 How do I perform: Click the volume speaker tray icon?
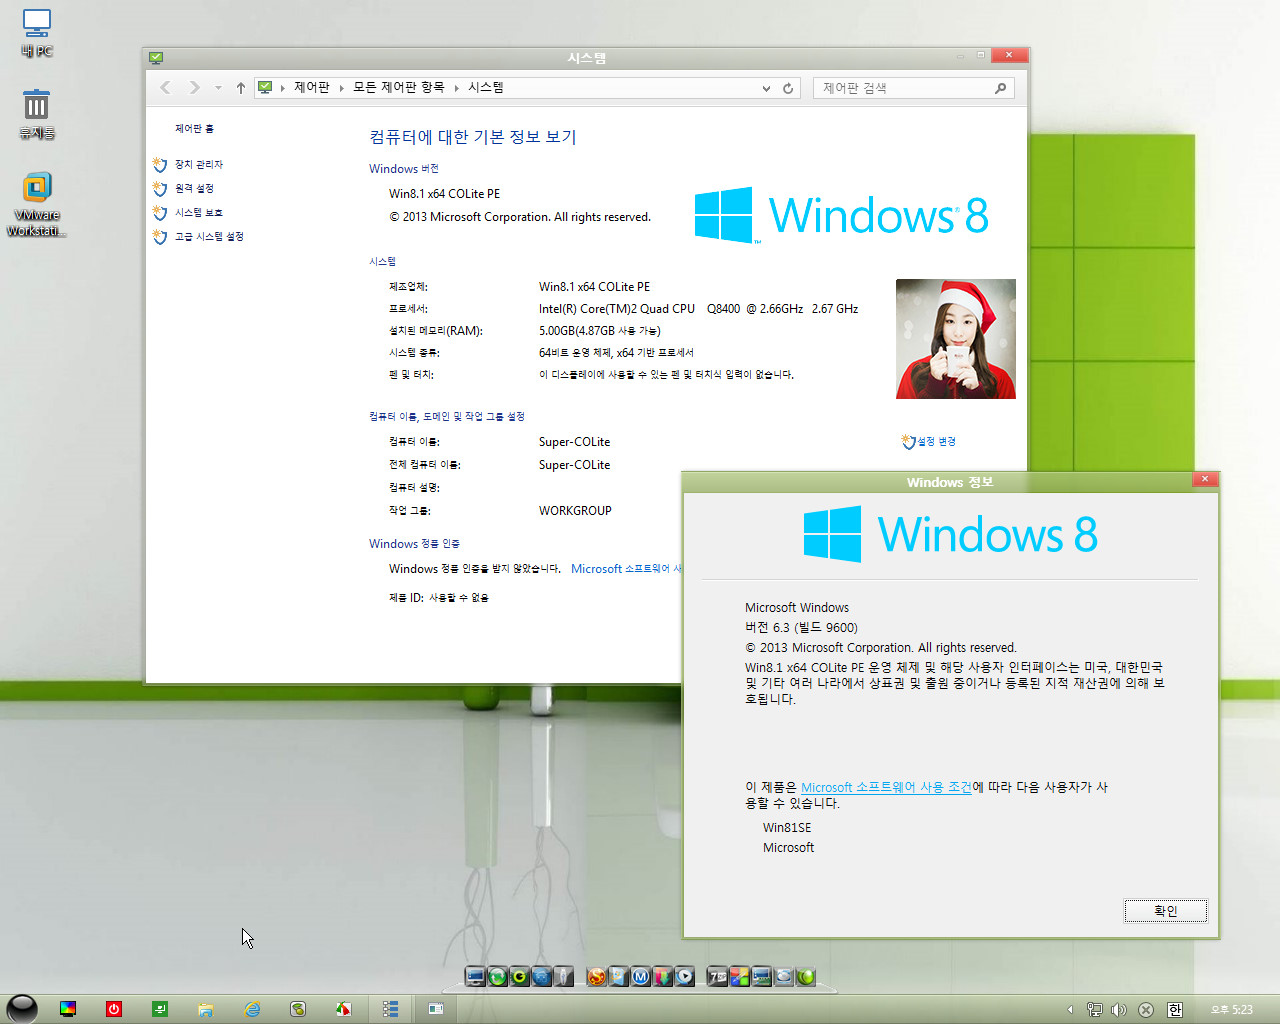[x=1119, y=1010]
